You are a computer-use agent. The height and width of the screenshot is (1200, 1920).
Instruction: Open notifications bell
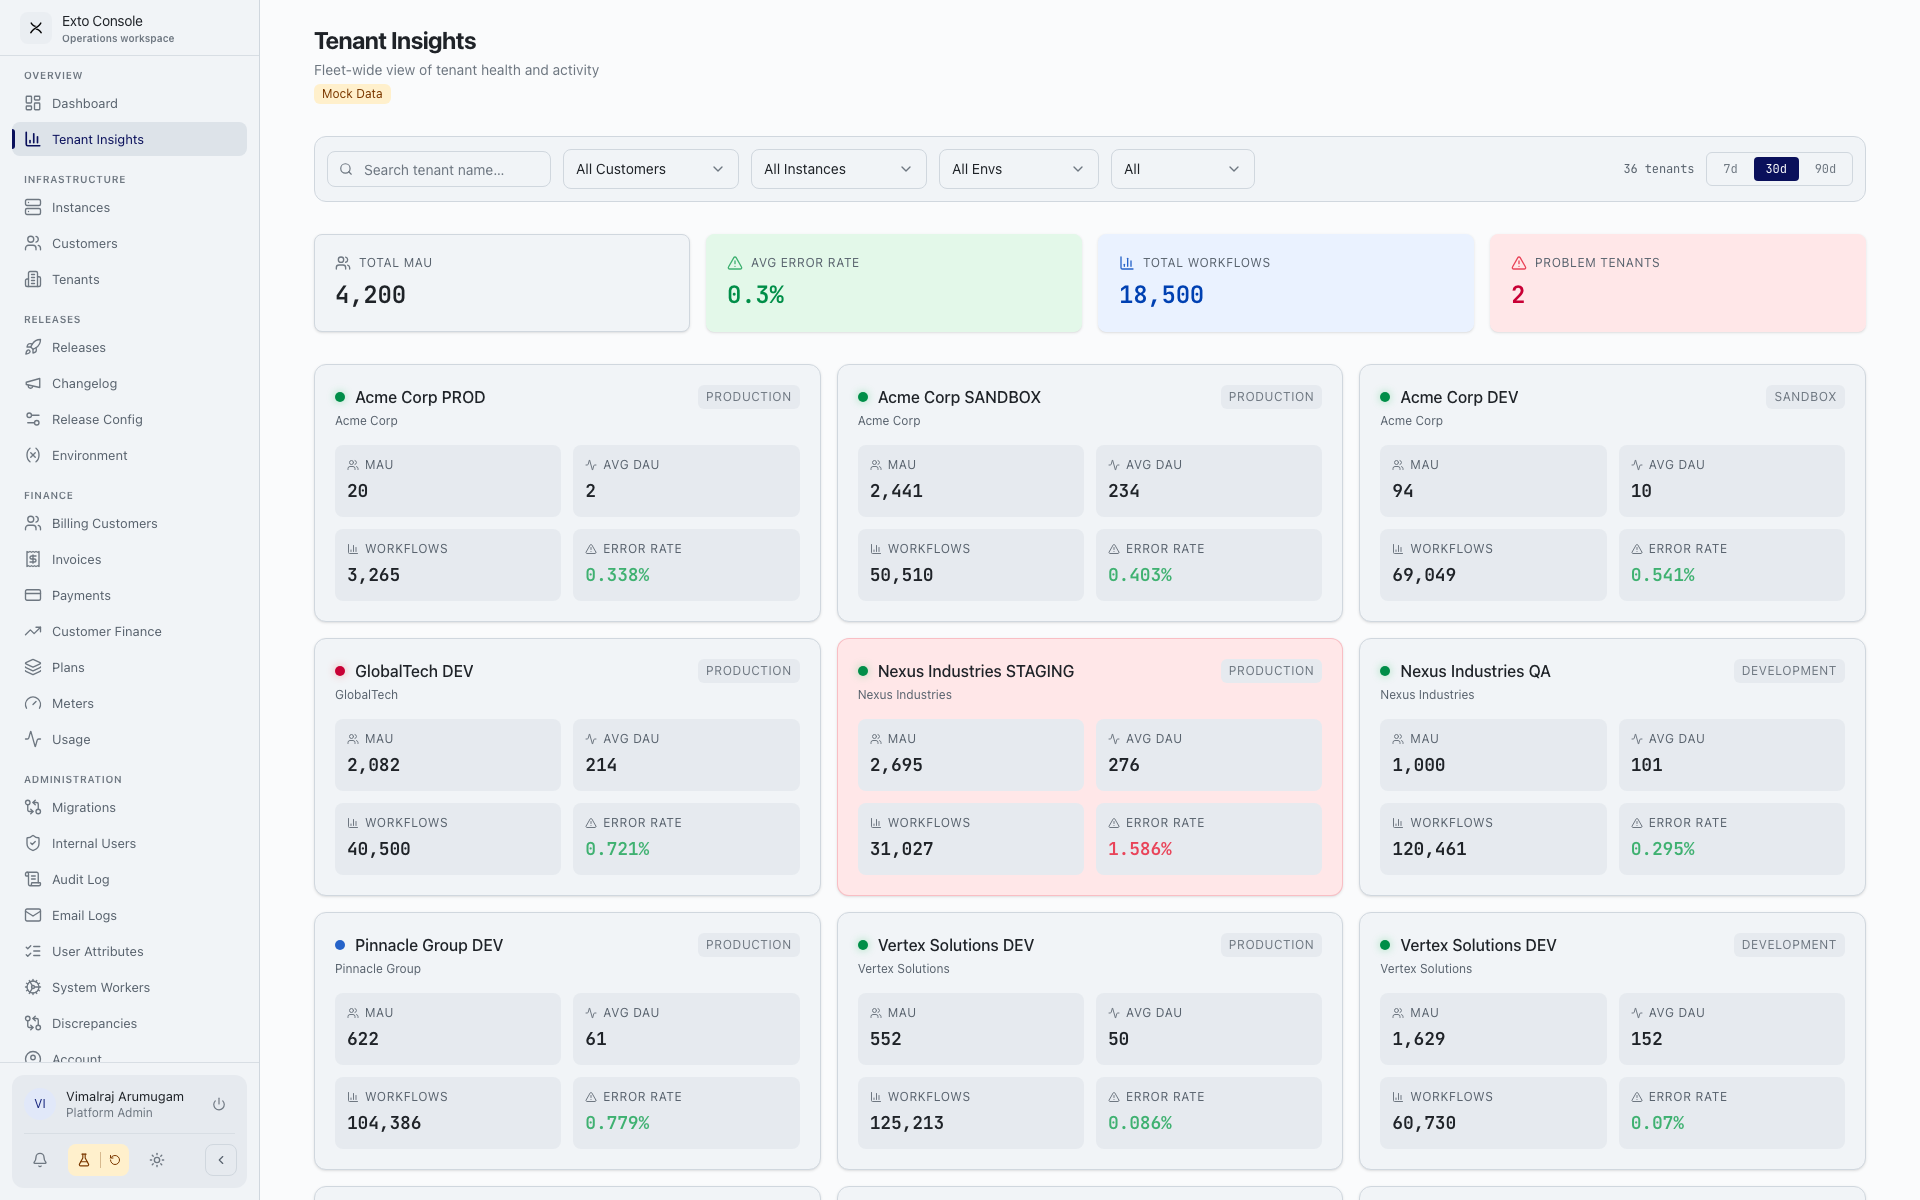40,1160
